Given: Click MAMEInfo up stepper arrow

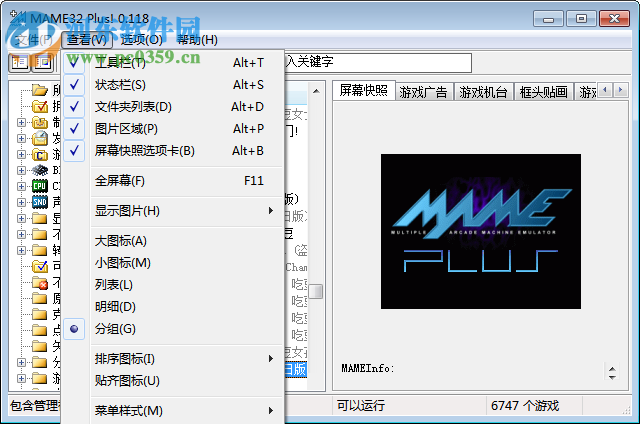Looking at the screenshot, I should 612,369.
